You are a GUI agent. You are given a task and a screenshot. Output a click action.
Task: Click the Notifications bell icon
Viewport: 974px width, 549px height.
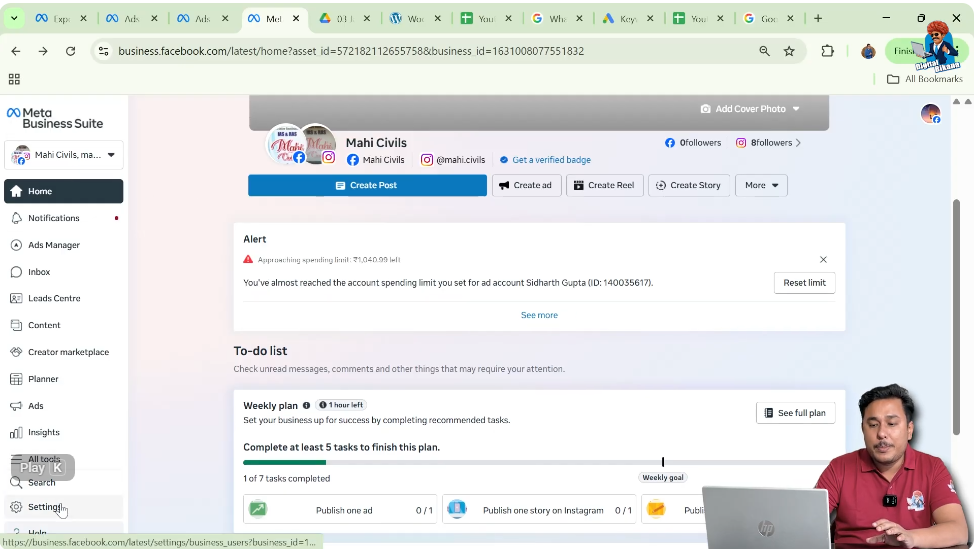click(x=16, y=218)
